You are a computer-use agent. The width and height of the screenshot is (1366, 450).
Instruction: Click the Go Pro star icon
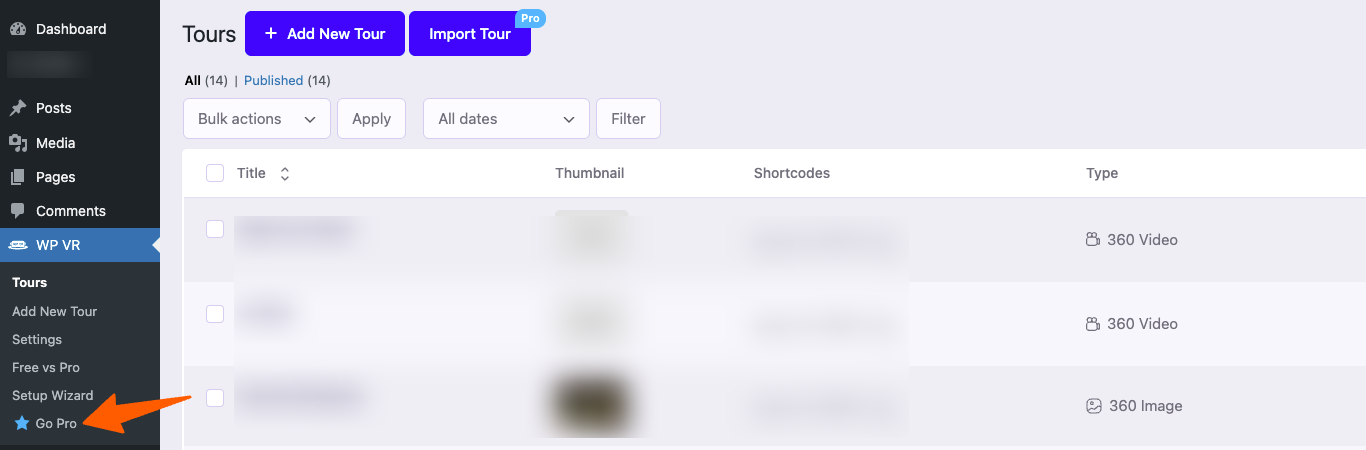(22, 424)
